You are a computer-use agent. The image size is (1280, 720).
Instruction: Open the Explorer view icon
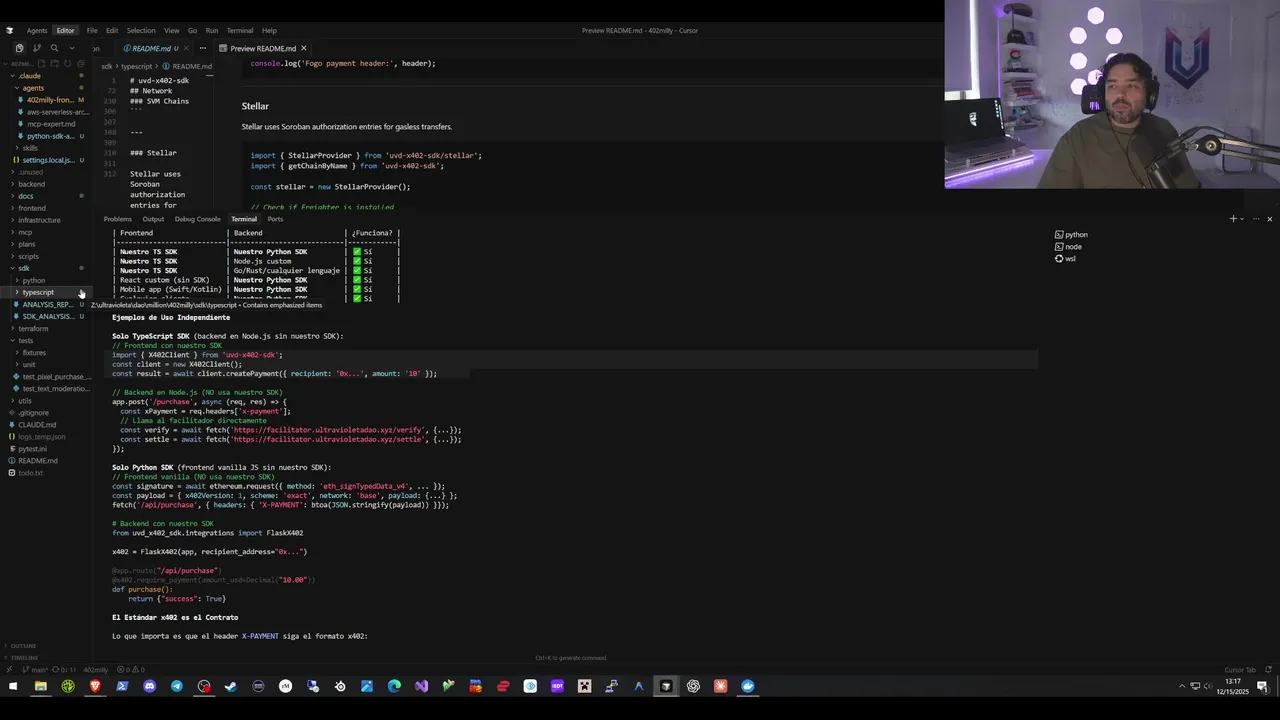(19, 48)
